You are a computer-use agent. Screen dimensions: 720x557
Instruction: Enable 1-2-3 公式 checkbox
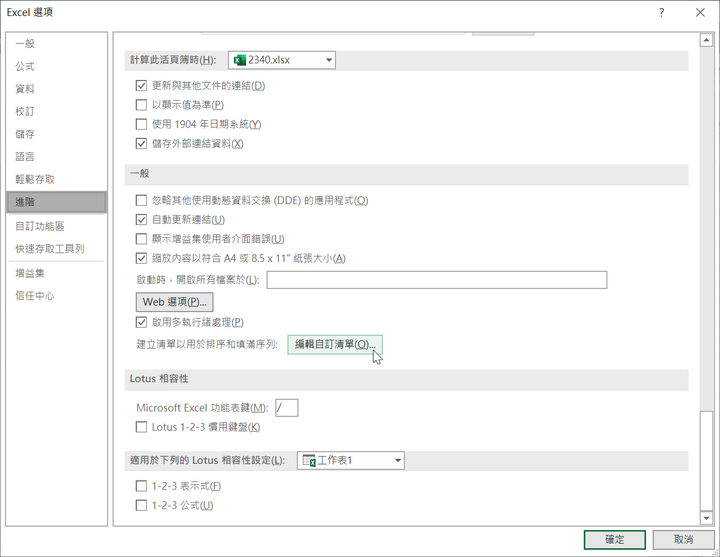(141, 505)
